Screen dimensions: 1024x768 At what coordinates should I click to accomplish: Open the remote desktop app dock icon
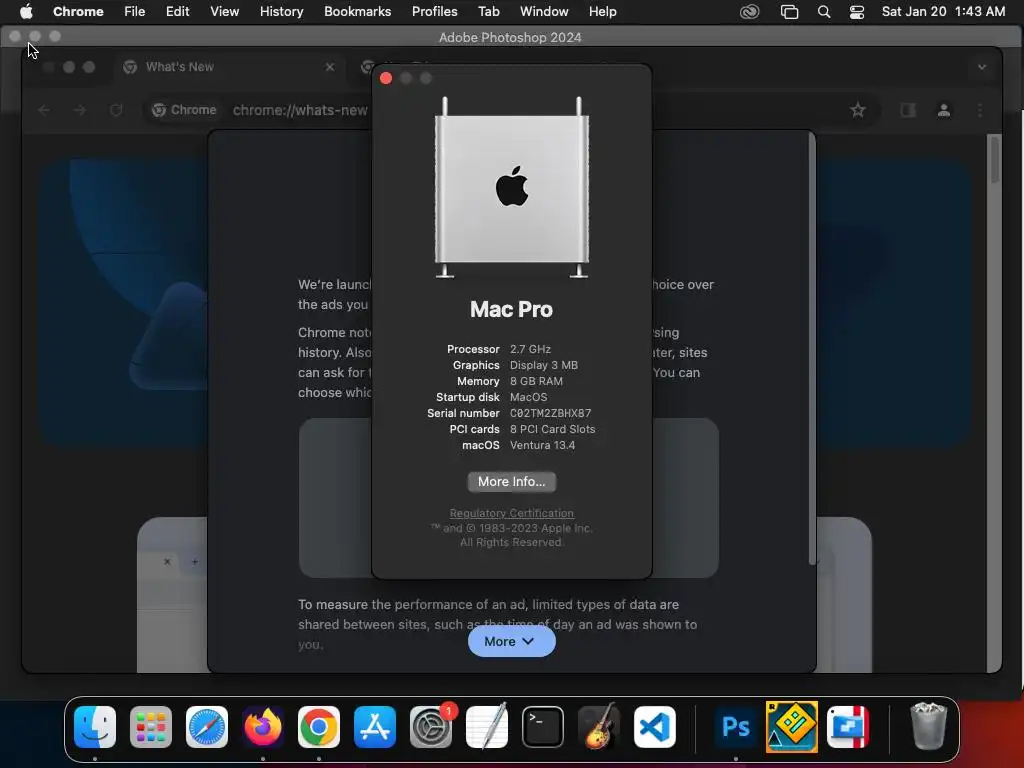848,727
